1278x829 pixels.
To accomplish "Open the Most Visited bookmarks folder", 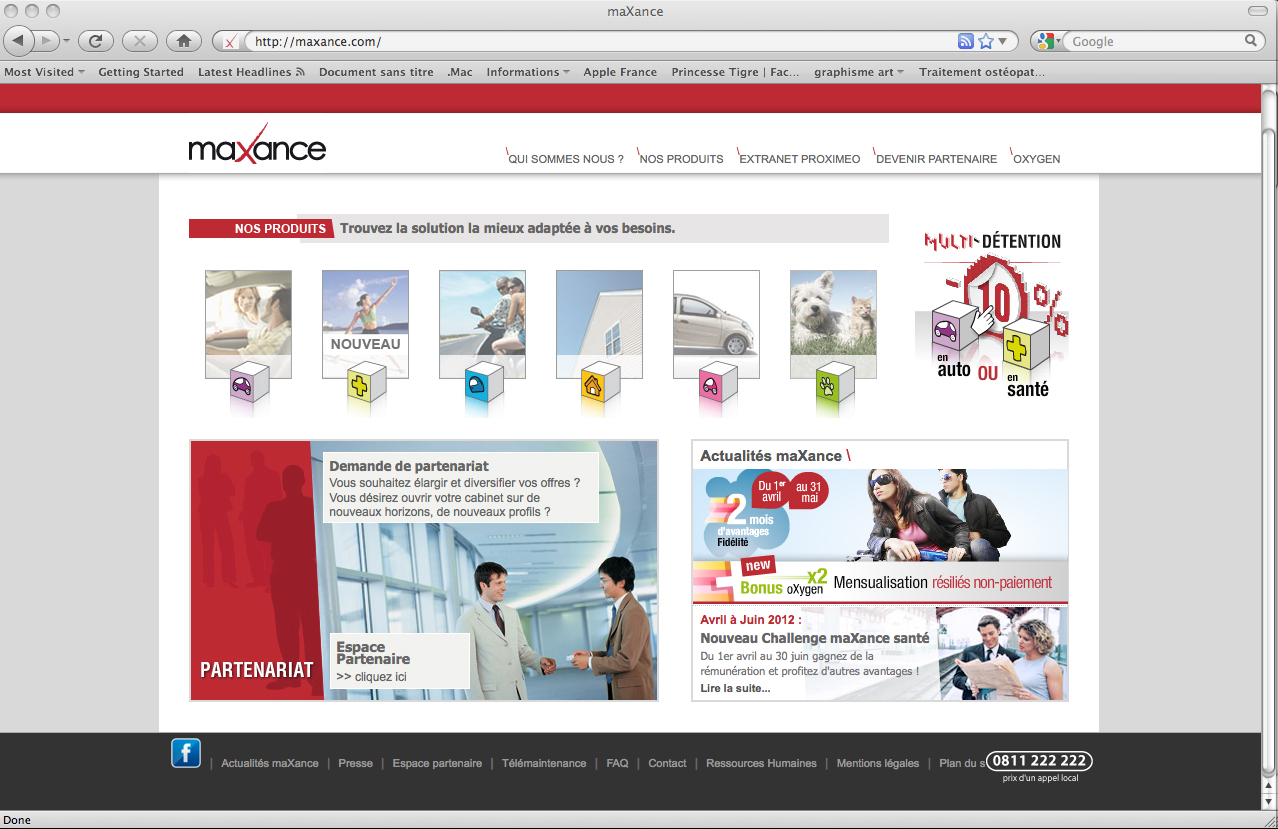I will tap(44, 72).
